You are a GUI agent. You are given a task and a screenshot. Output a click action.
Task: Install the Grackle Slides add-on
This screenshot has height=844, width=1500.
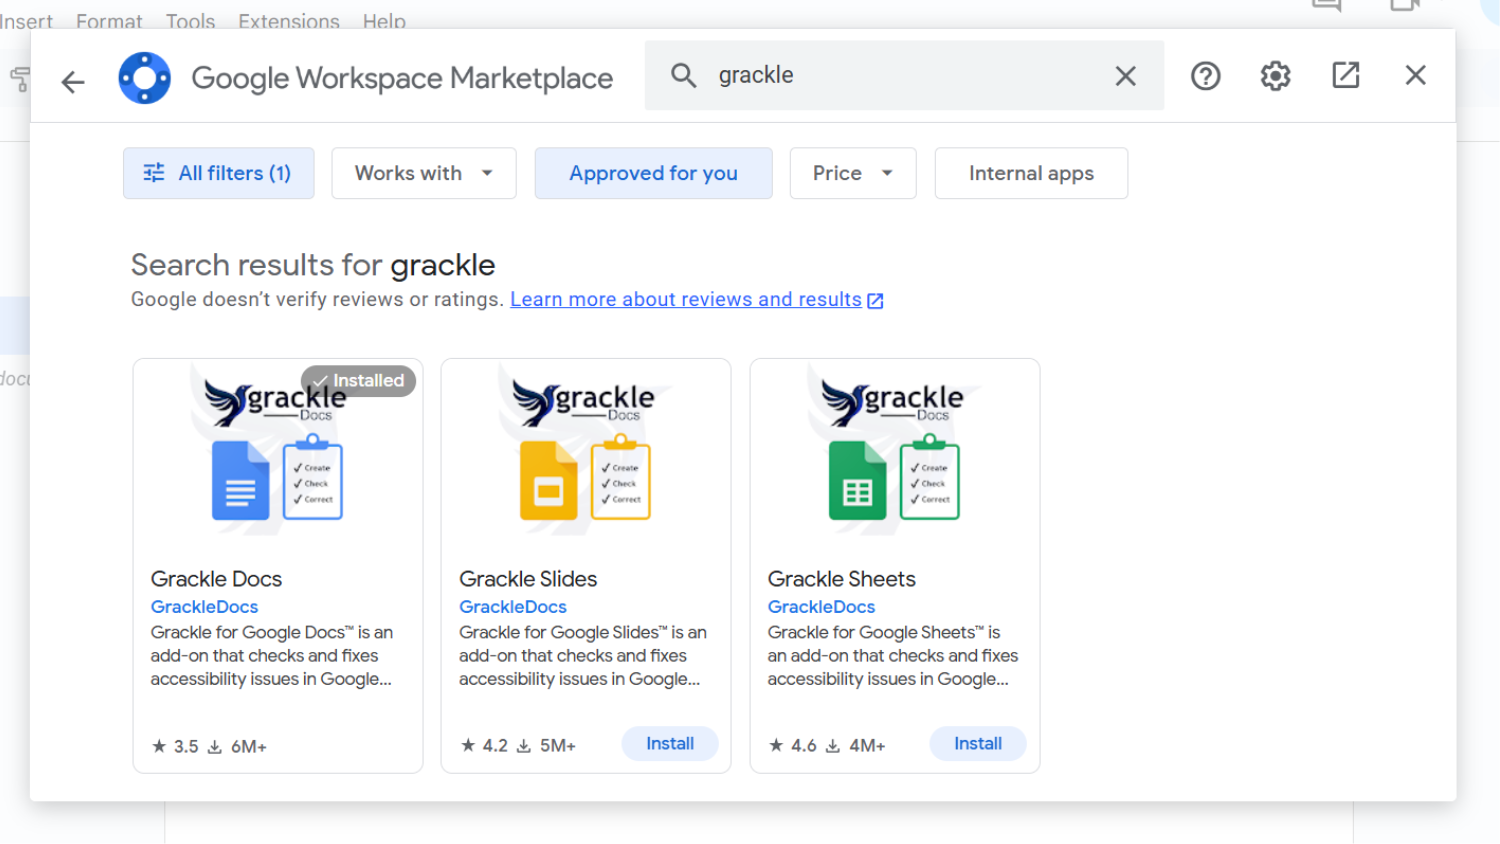[x=669, y=743]
